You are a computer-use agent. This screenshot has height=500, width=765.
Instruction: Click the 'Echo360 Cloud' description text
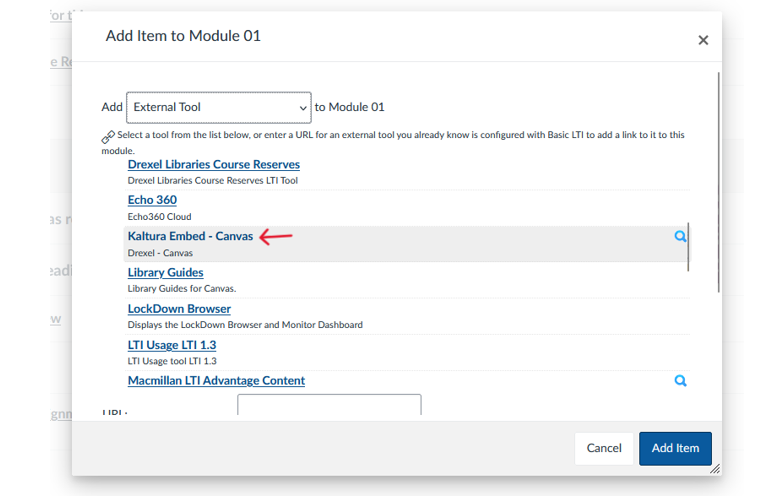pos(159,217)
